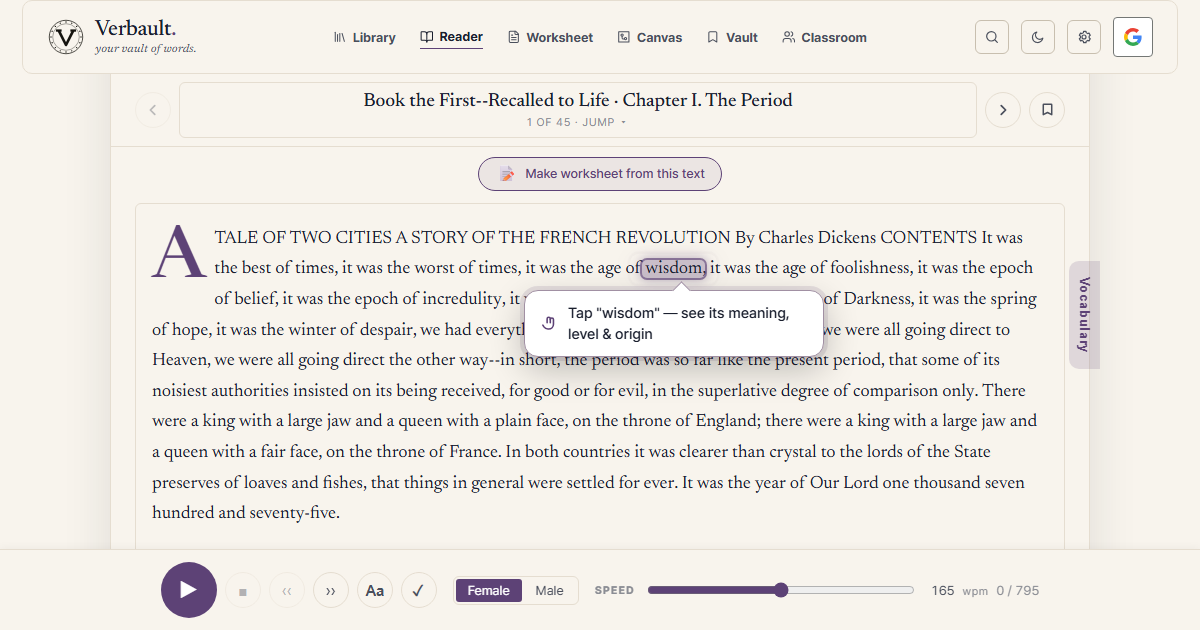1200x630 pixels.
Task: Click the checkmark button in the player bar
Action: click(x=419, y=591)
